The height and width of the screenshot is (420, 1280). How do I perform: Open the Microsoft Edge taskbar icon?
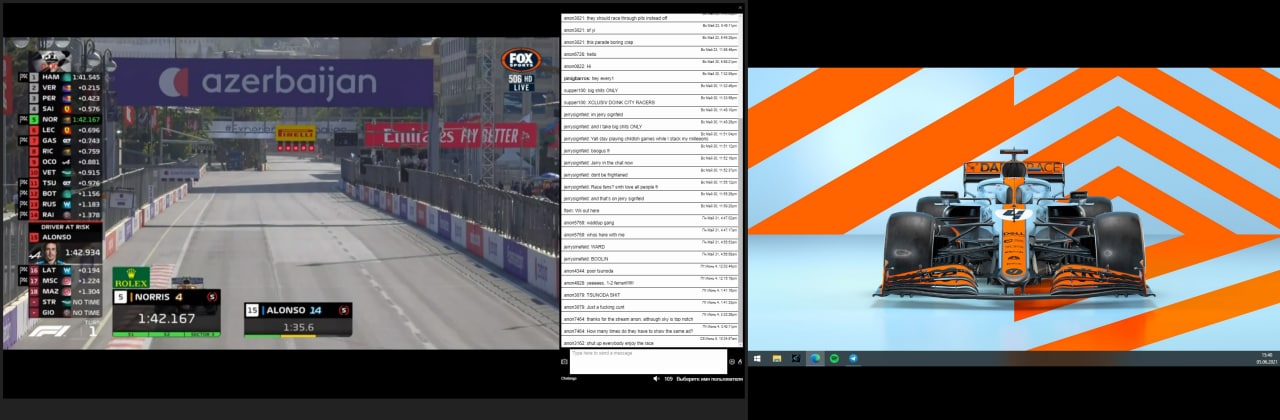(816, 358)
